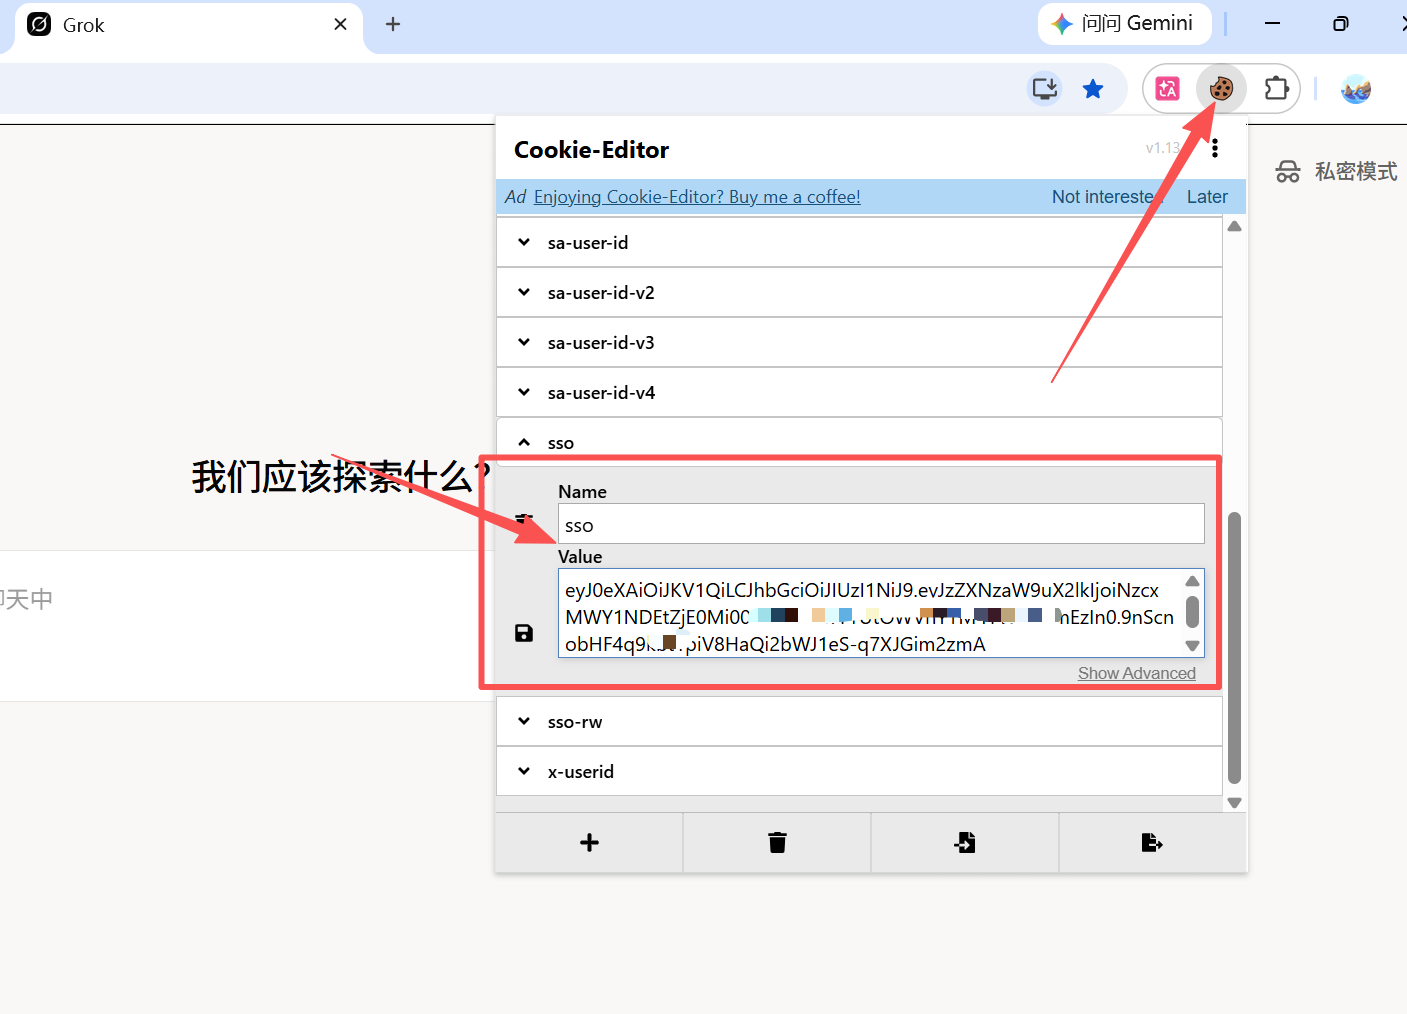The width and height of the screenshot is (1407, 1014).
Task: Click the translate extension icon
Action: pyautogui.click(x=1167, y=89)
